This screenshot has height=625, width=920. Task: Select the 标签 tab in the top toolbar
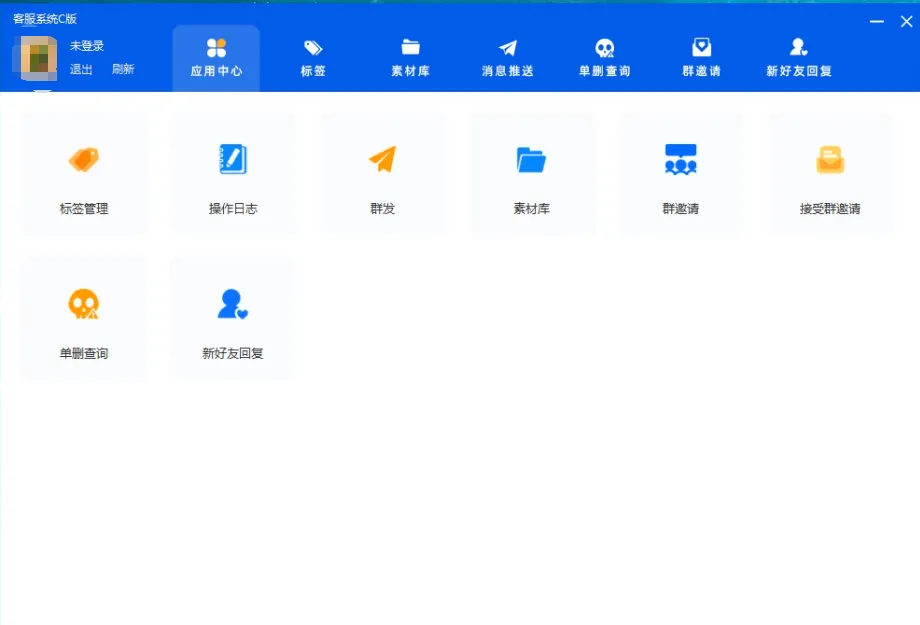coord(312,56)
